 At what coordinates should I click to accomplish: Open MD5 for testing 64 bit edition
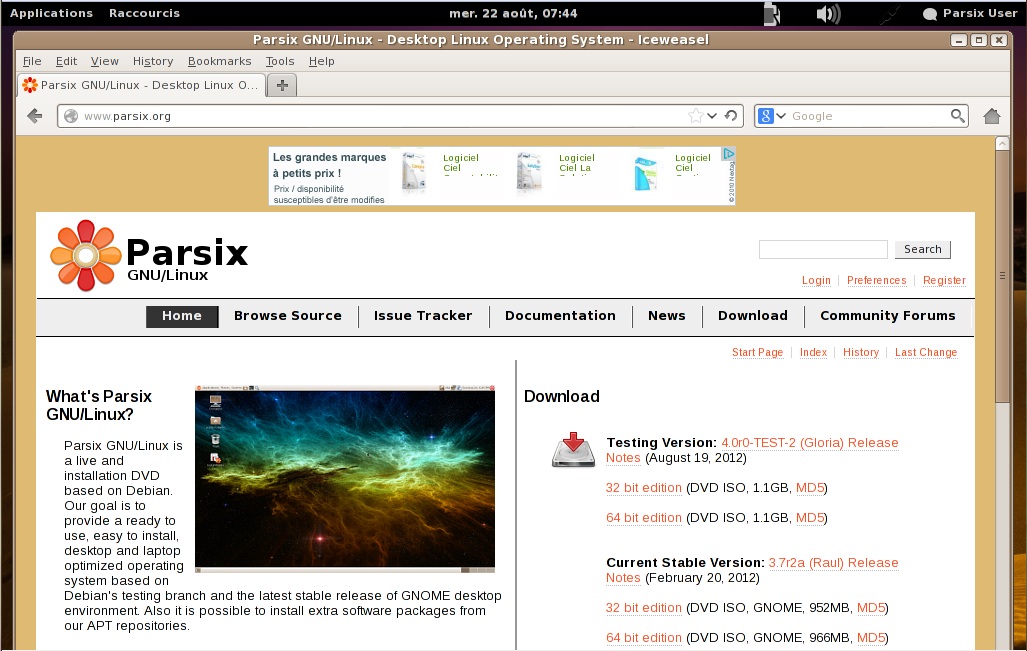tap(810, 518)
